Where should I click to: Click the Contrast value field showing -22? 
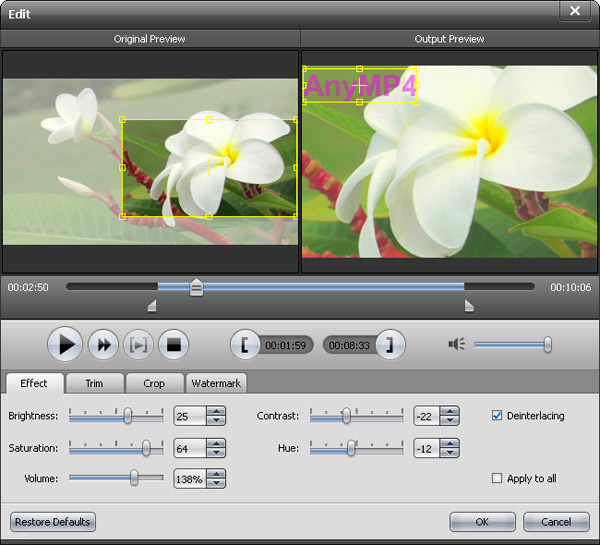pyautogui.click(x=427, y=416)
